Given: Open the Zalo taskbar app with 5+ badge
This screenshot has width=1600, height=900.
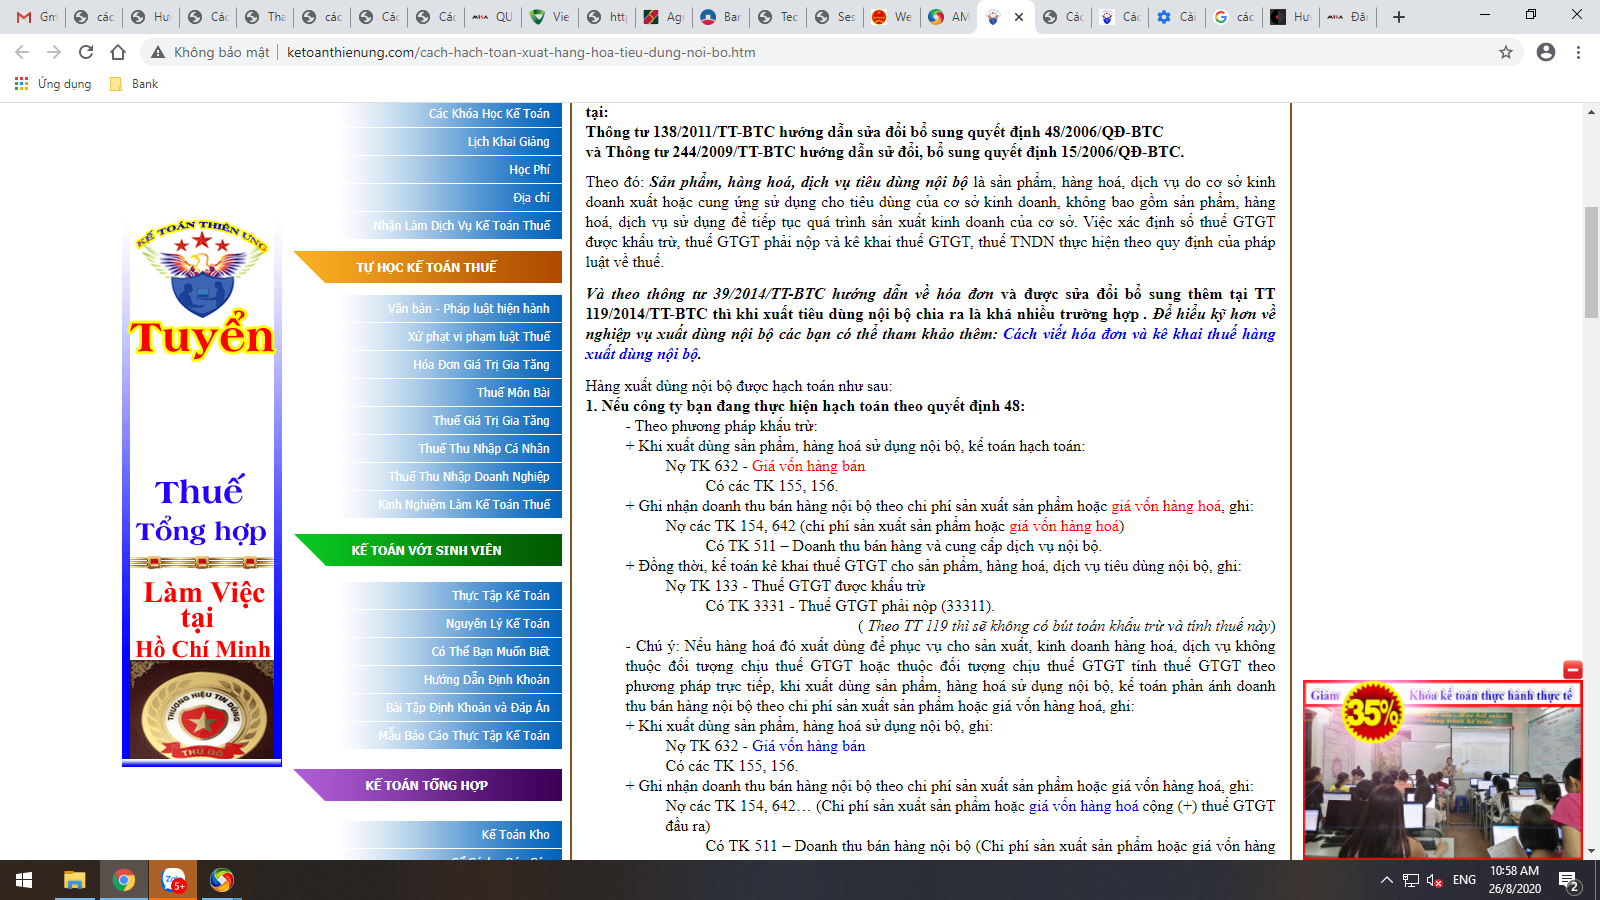Looking at the screenshot, I should coord(173,880).
